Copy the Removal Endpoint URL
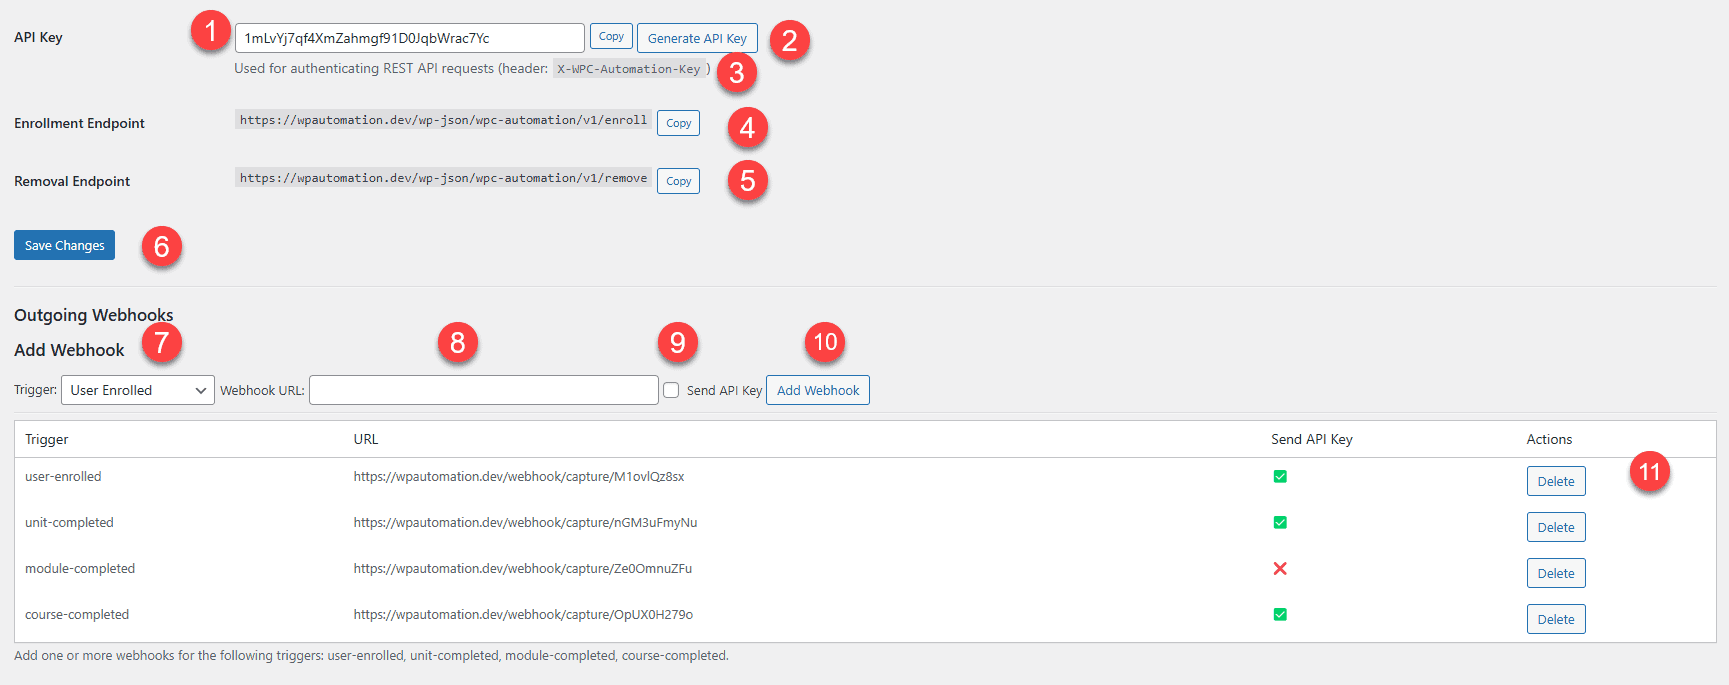The image size is (1729, 685). pyautogui.click(x=678, y=181)
